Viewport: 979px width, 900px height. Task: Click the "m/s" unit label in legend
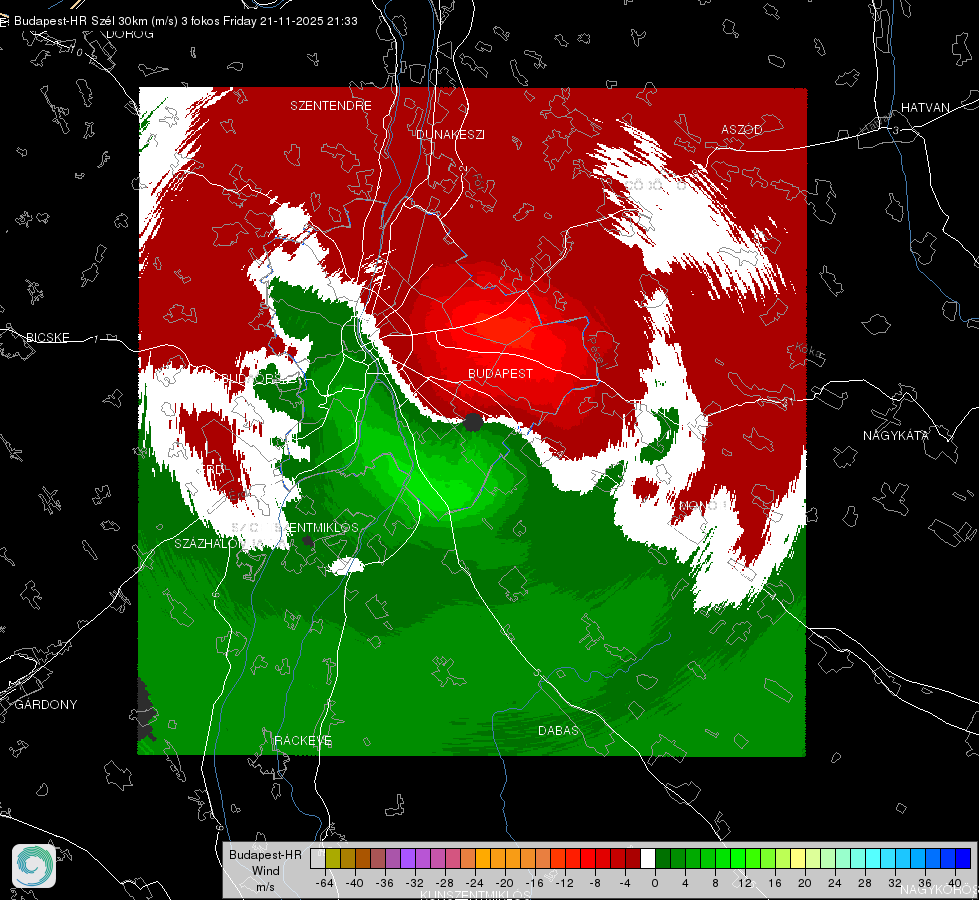265,886
